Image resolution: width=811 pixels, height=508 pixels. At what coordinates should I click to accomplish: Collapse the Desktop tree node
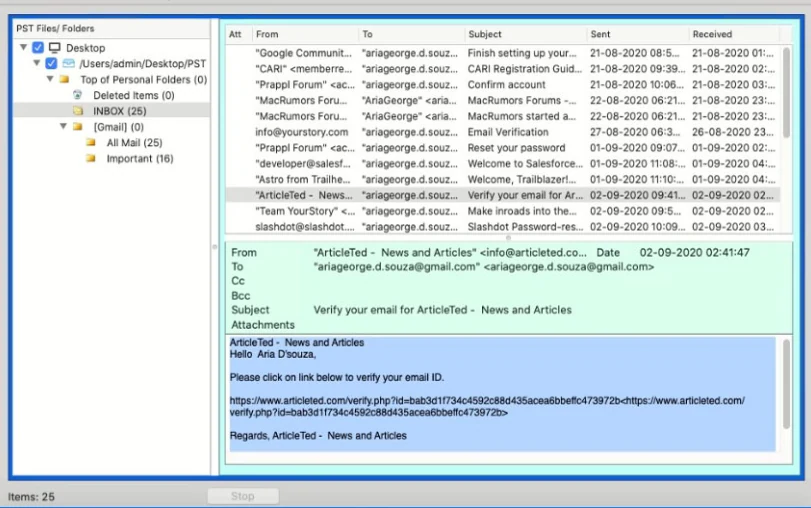(23, 47)
